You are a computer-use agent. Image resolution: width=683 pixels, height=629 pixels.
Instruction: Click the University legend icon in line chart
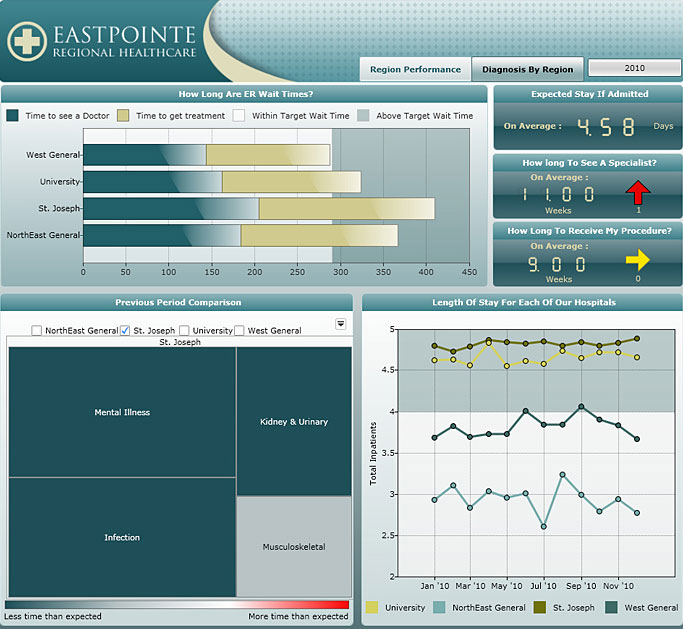coord(372,607)
